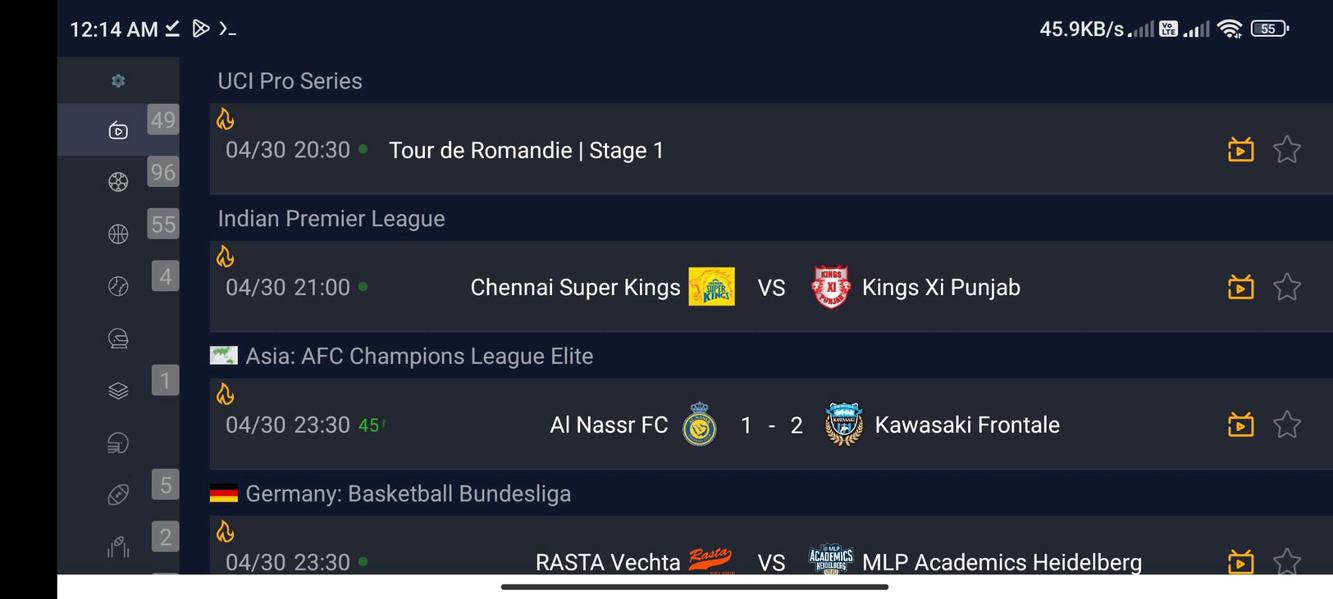The width and height of the screenshot is (1333, 599).
Task: Play the RASTA Vechta match stream
Action: pyautogui.click(x=1240, y=561)
